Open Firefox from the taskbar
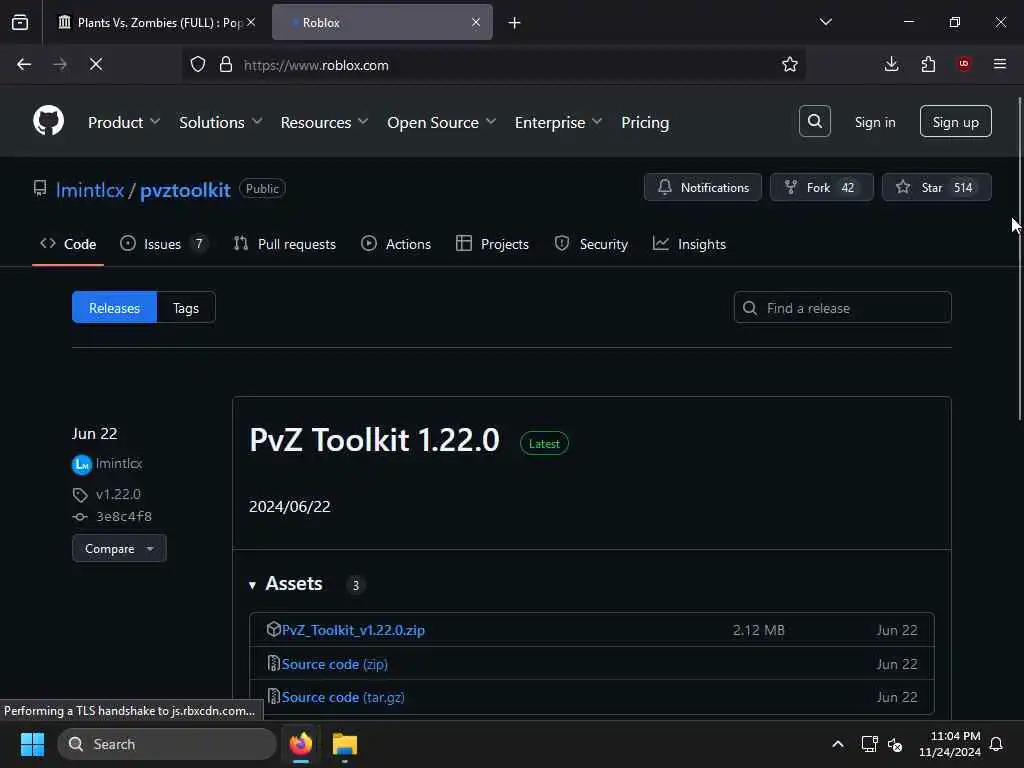1024x768 pixels. click(300, 744)
